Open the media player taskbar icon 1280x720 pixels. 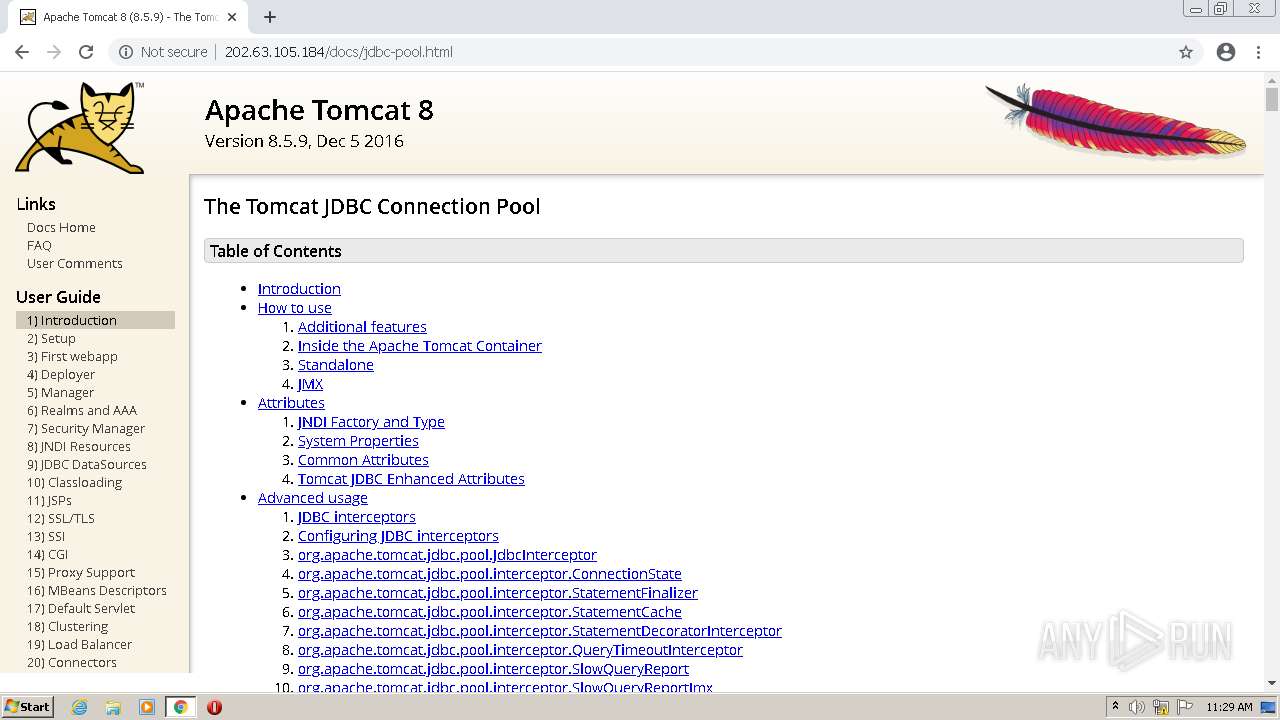147,707
